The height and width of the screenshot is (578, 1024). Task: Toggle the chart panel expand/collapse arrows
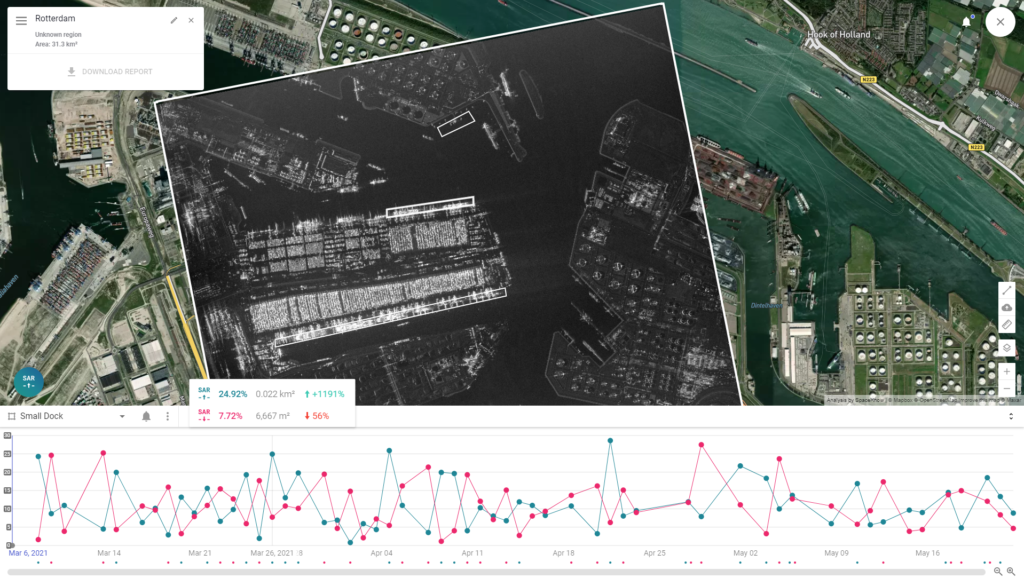tap(1011, 416)
